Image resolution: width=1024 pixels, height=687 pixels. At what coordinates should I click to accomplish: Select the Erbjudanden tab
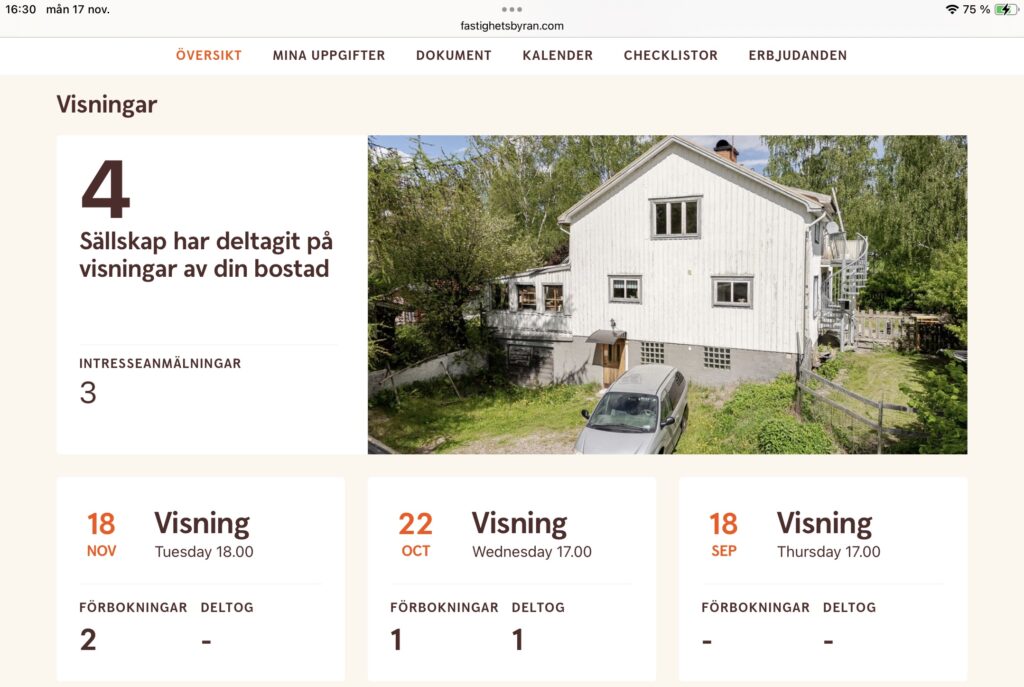(x=798, y=56)
